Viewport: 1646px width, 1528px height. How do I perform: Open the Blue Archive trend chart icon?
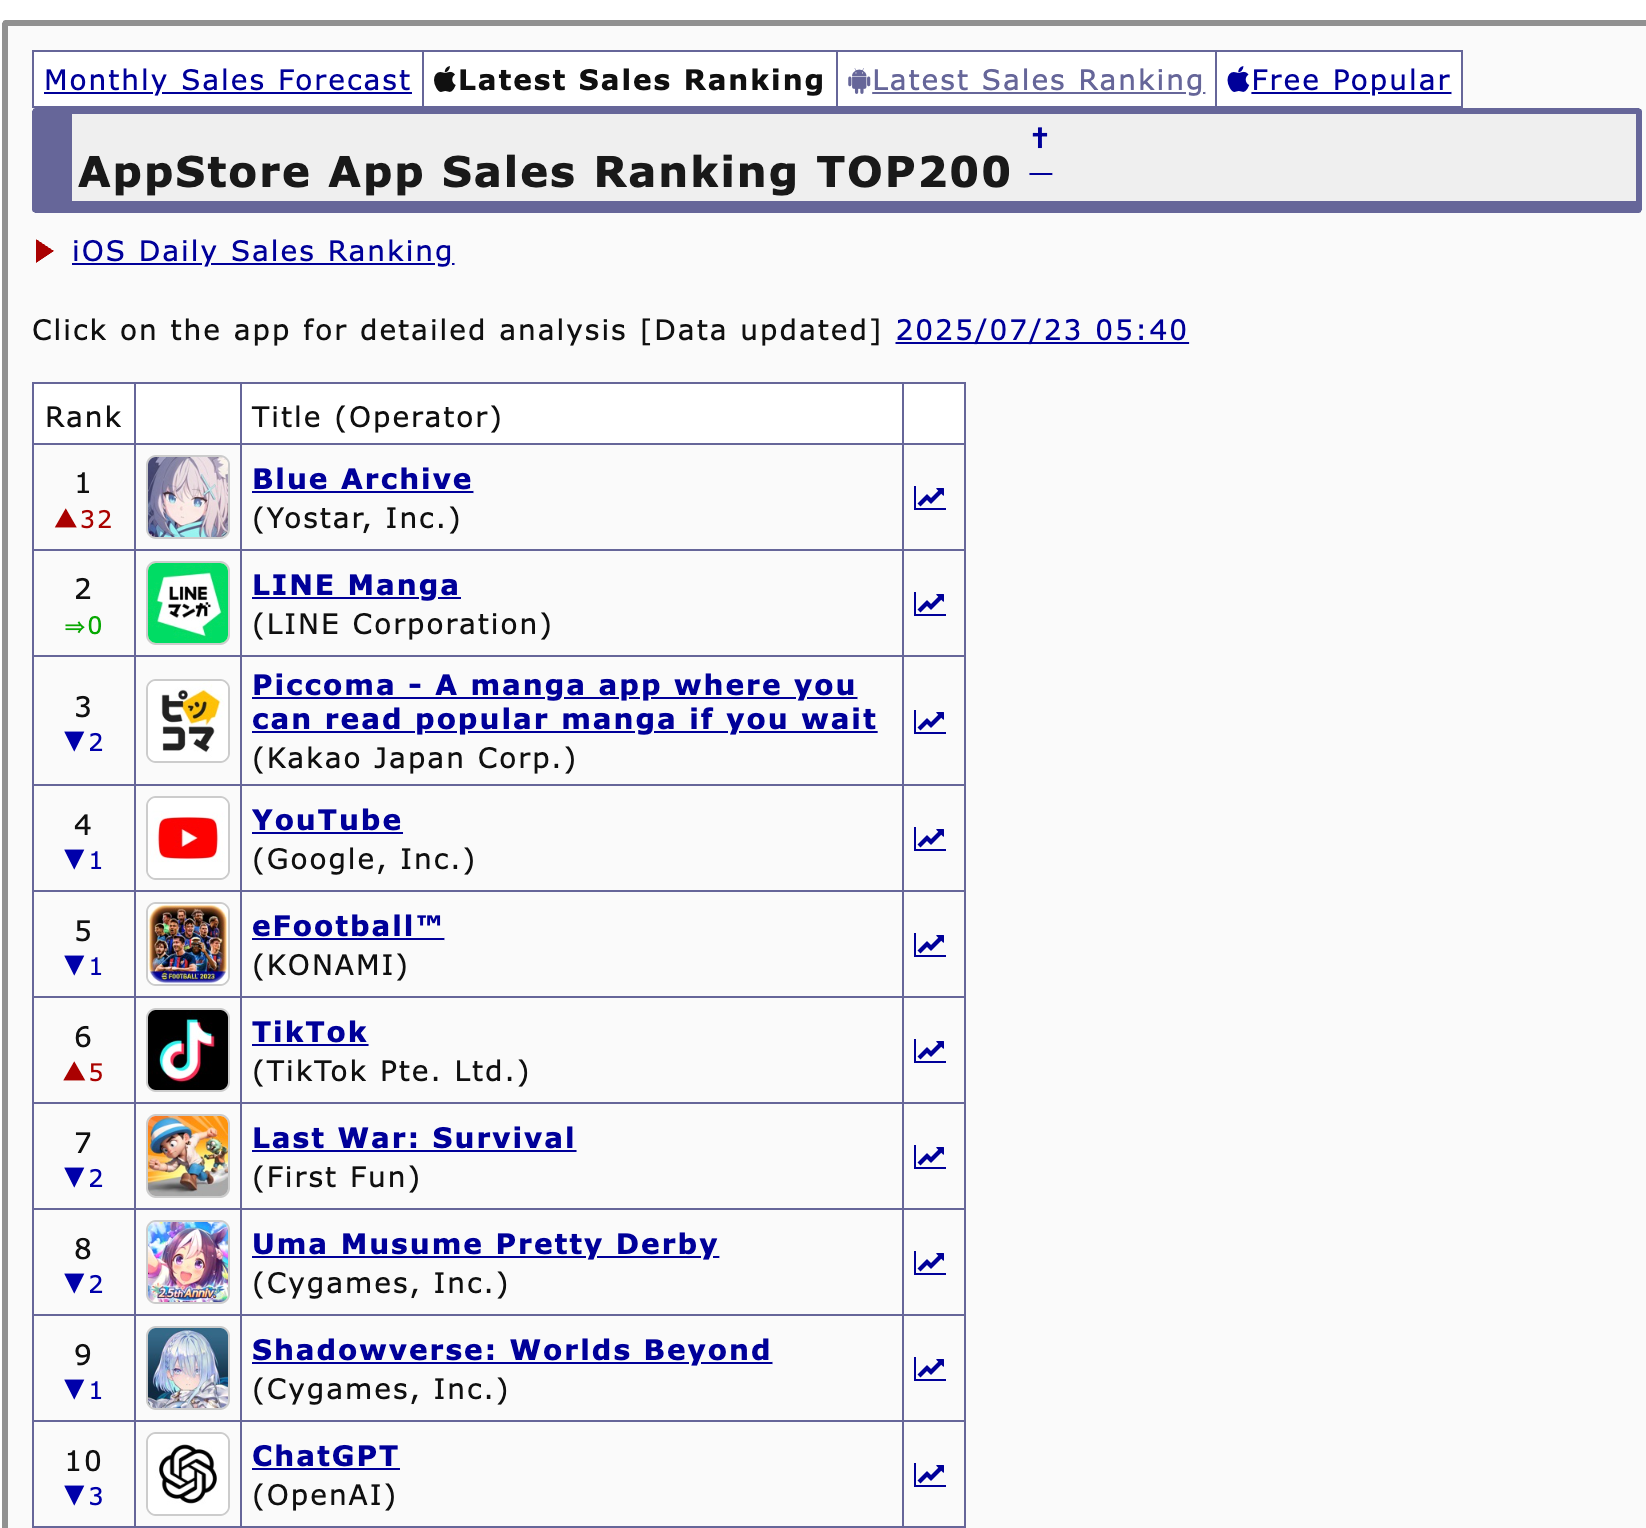coord(930,497)
